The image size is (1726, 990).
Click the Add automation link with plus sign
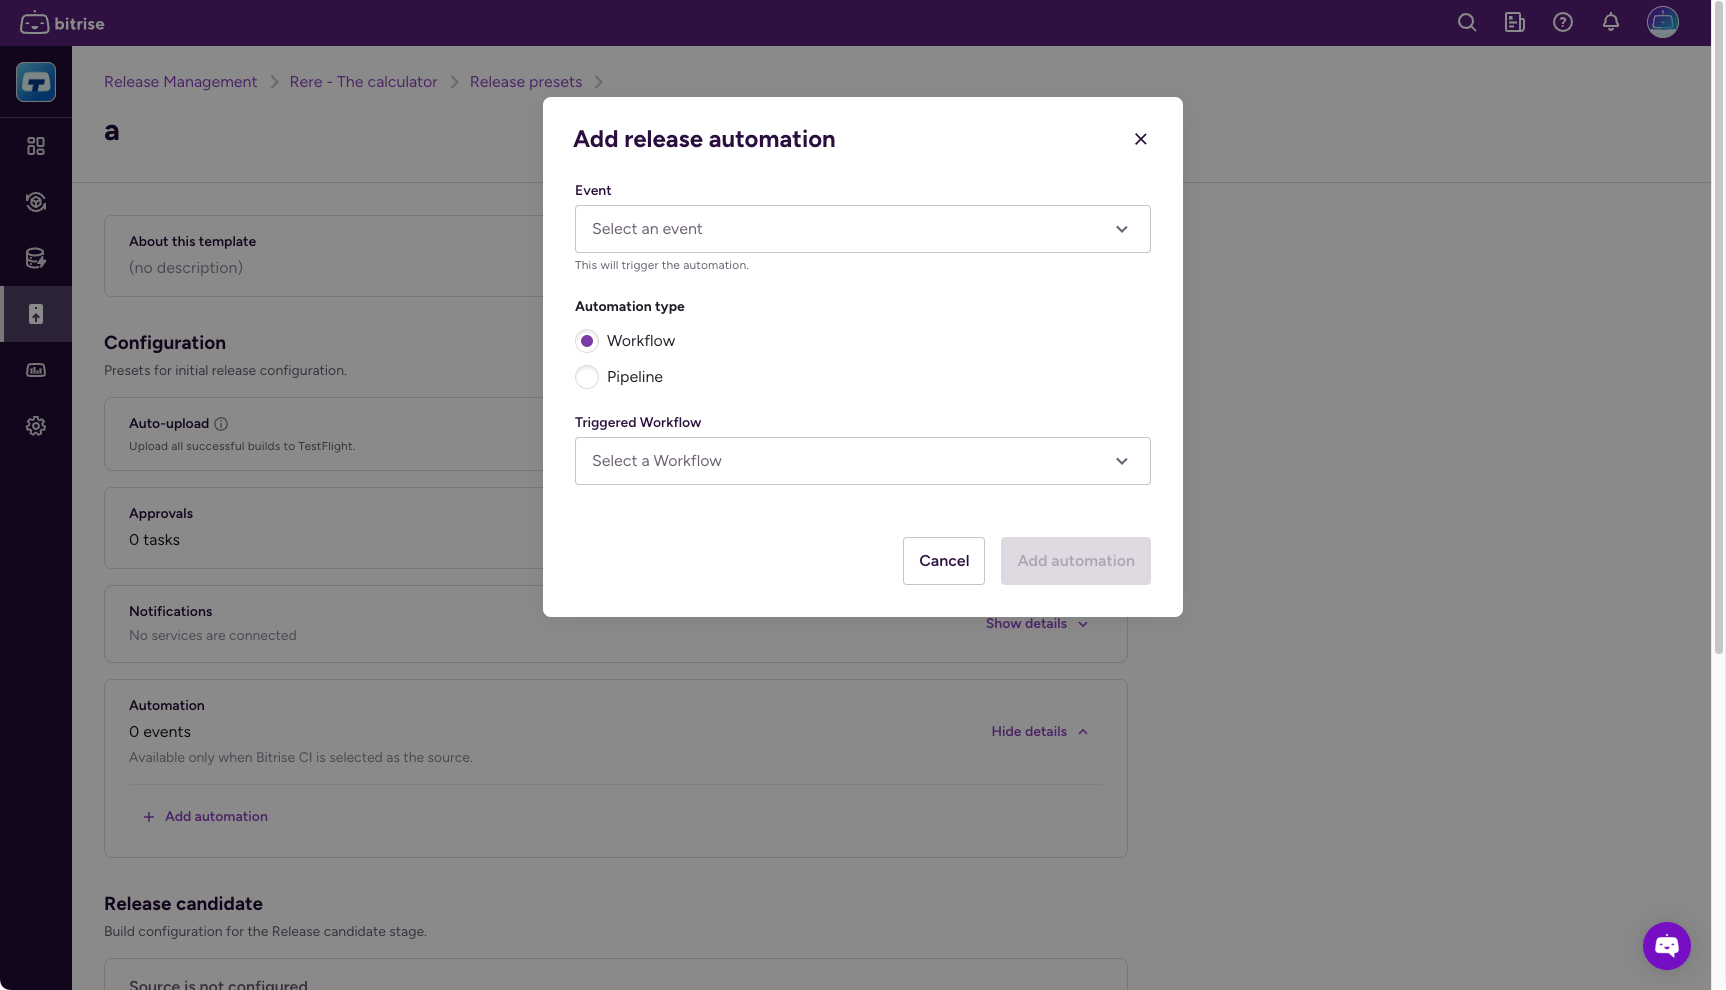tap(206, 816)
